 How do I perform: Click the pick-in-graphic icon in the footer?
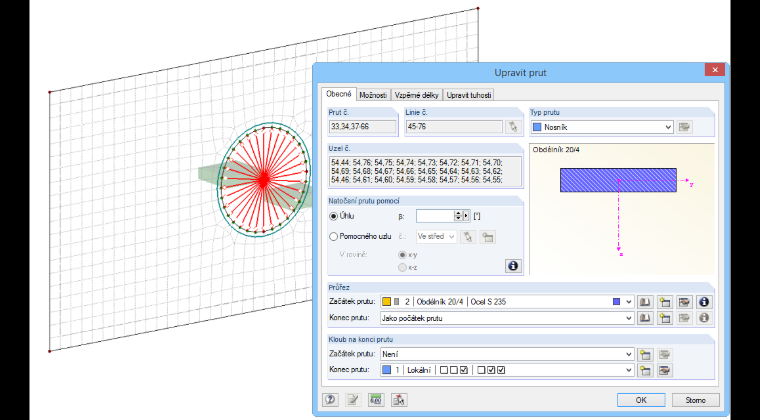point(399,400)
